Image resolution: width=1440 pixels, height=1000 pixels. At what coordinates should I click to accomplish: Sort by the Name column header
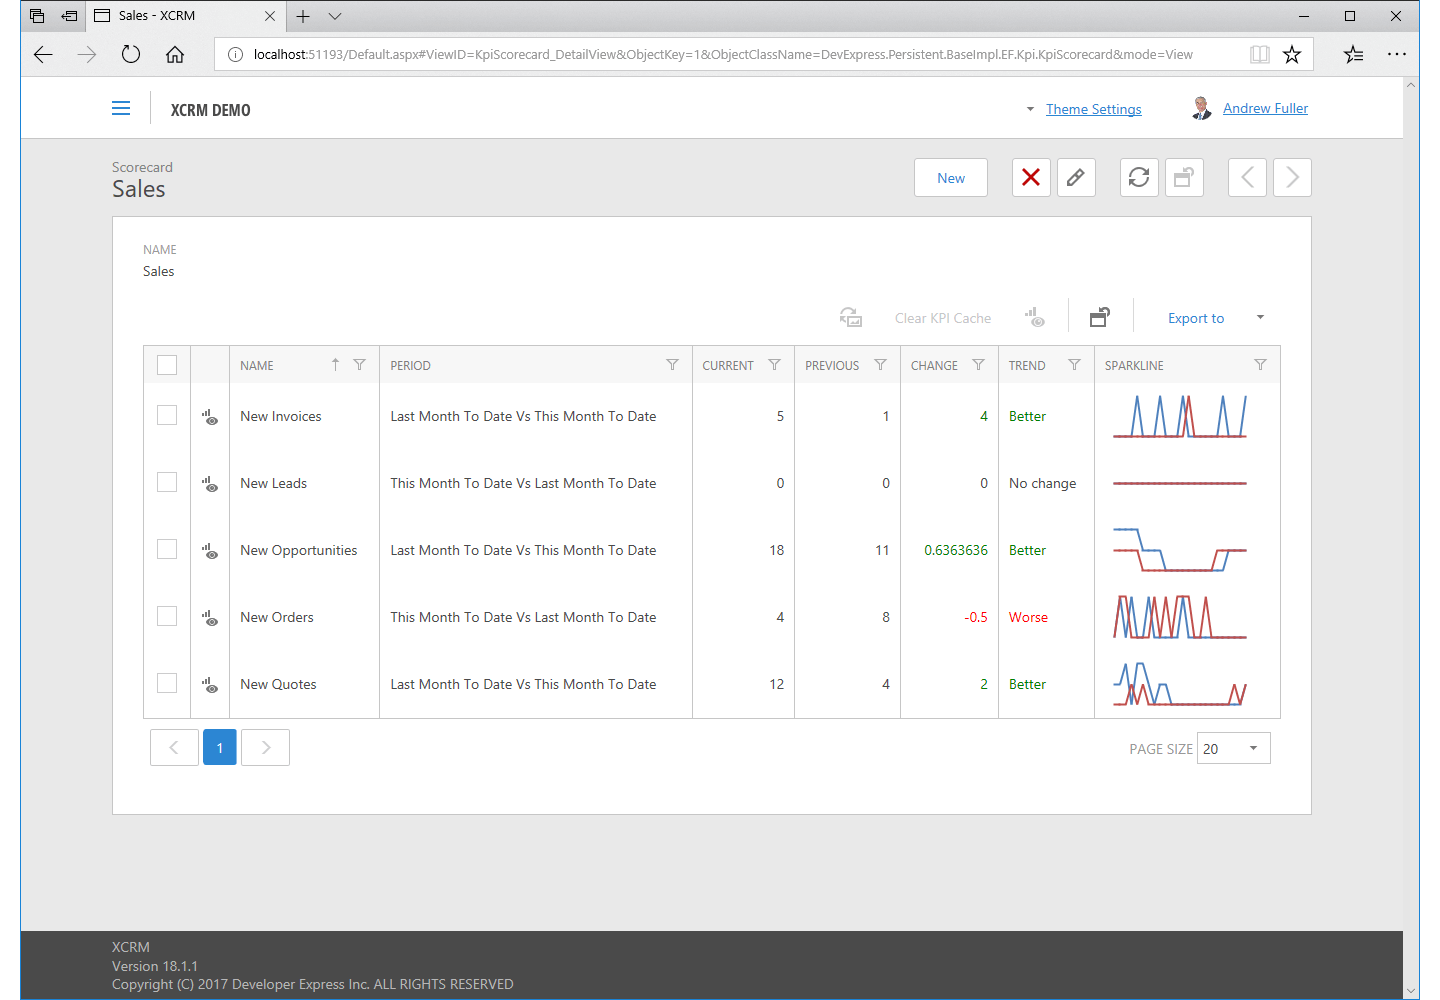tap(257, 366)
